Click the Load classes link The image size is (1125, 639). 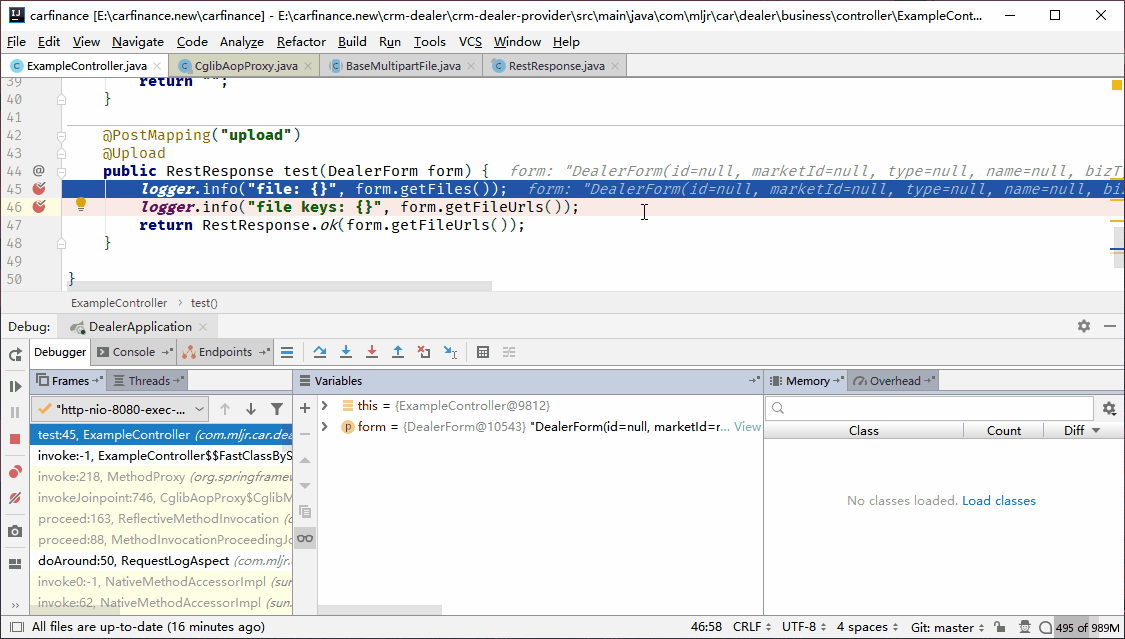pyautogui.click(x=998, y=501)
